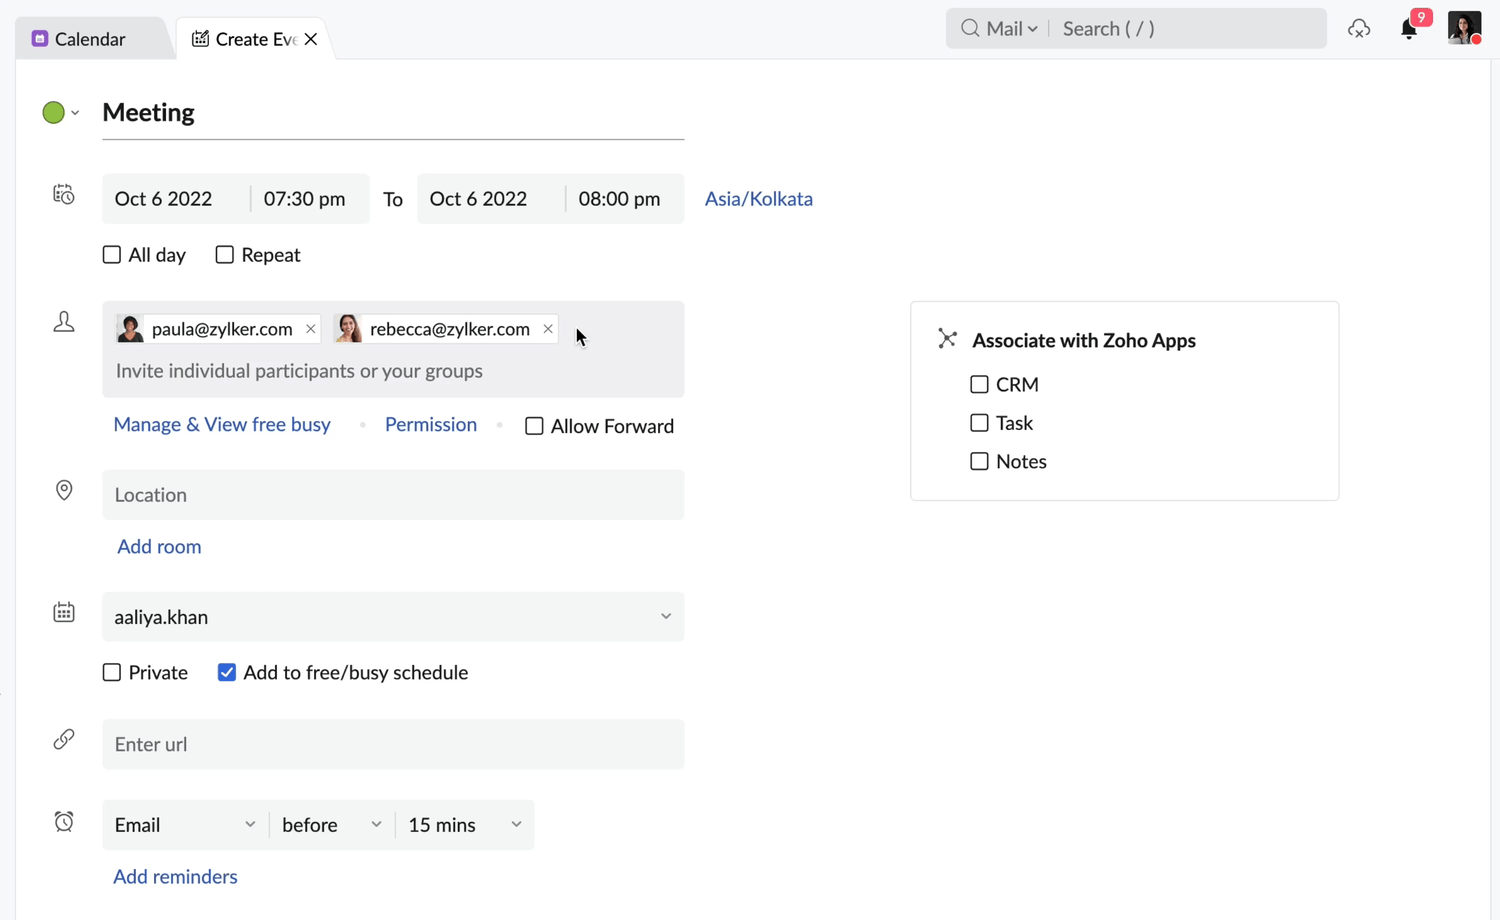
Task: Open the 15 mins reminder dropdown
Action: 465,825
